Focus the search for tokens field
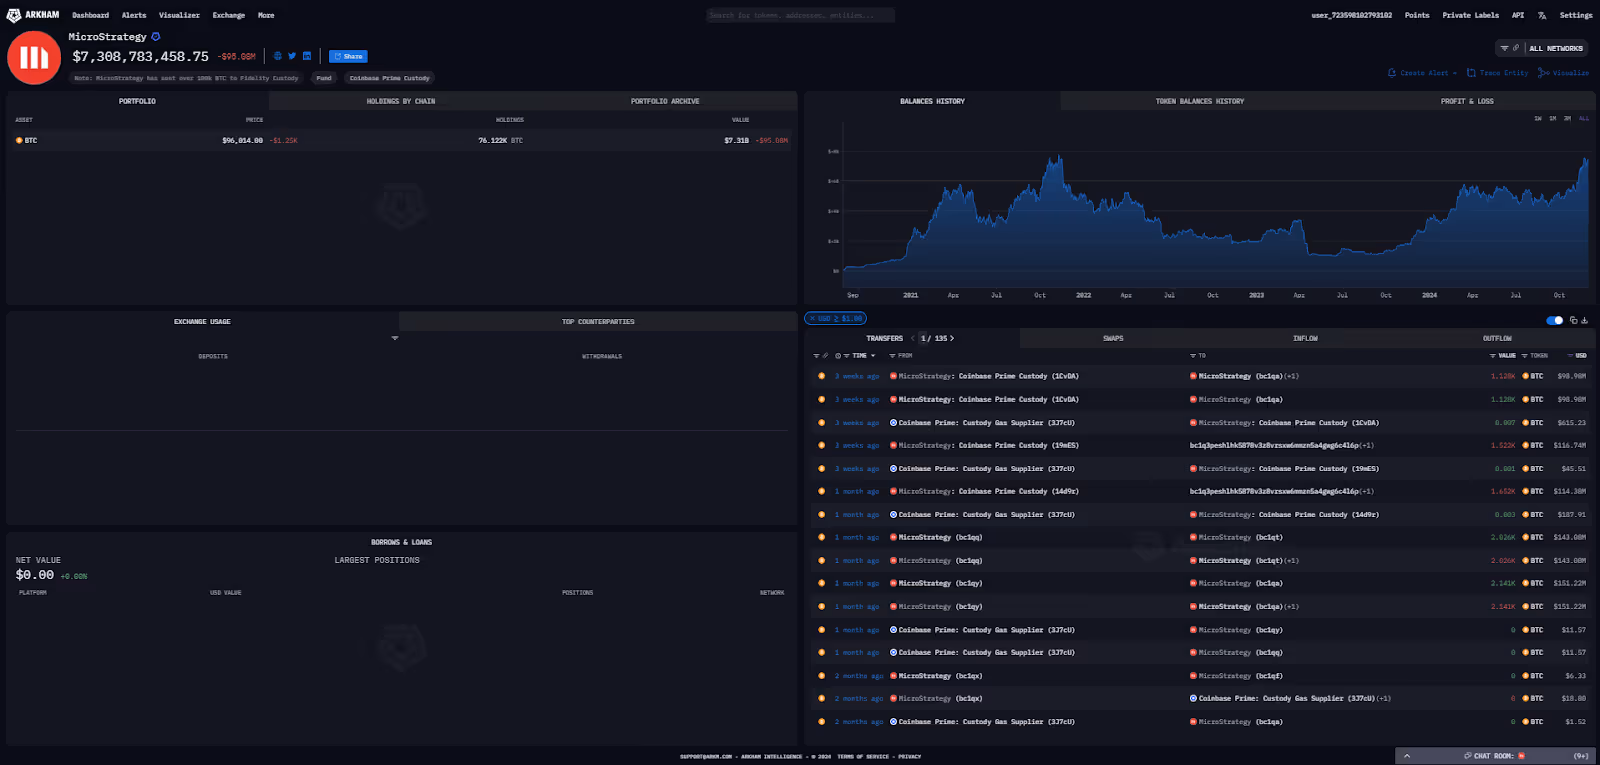The width and height of the screenshot is (1600, 765). [x=800, y=15]
